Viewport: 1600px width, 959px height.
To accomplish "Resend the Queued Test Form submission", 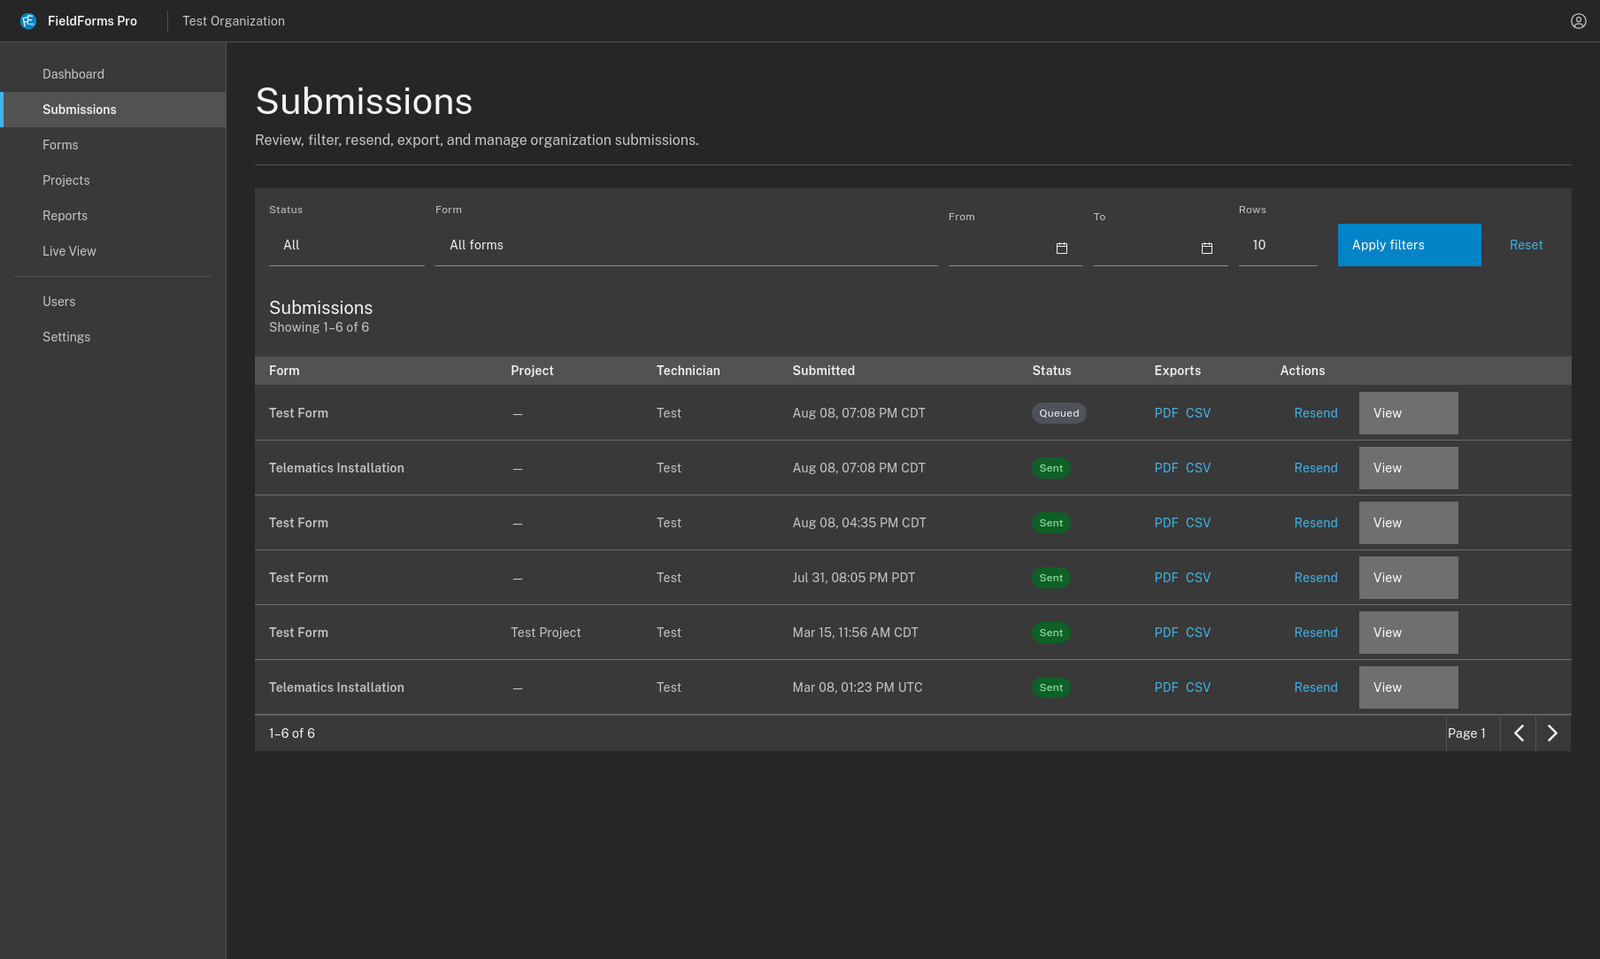I will (x=1315, y=413).
